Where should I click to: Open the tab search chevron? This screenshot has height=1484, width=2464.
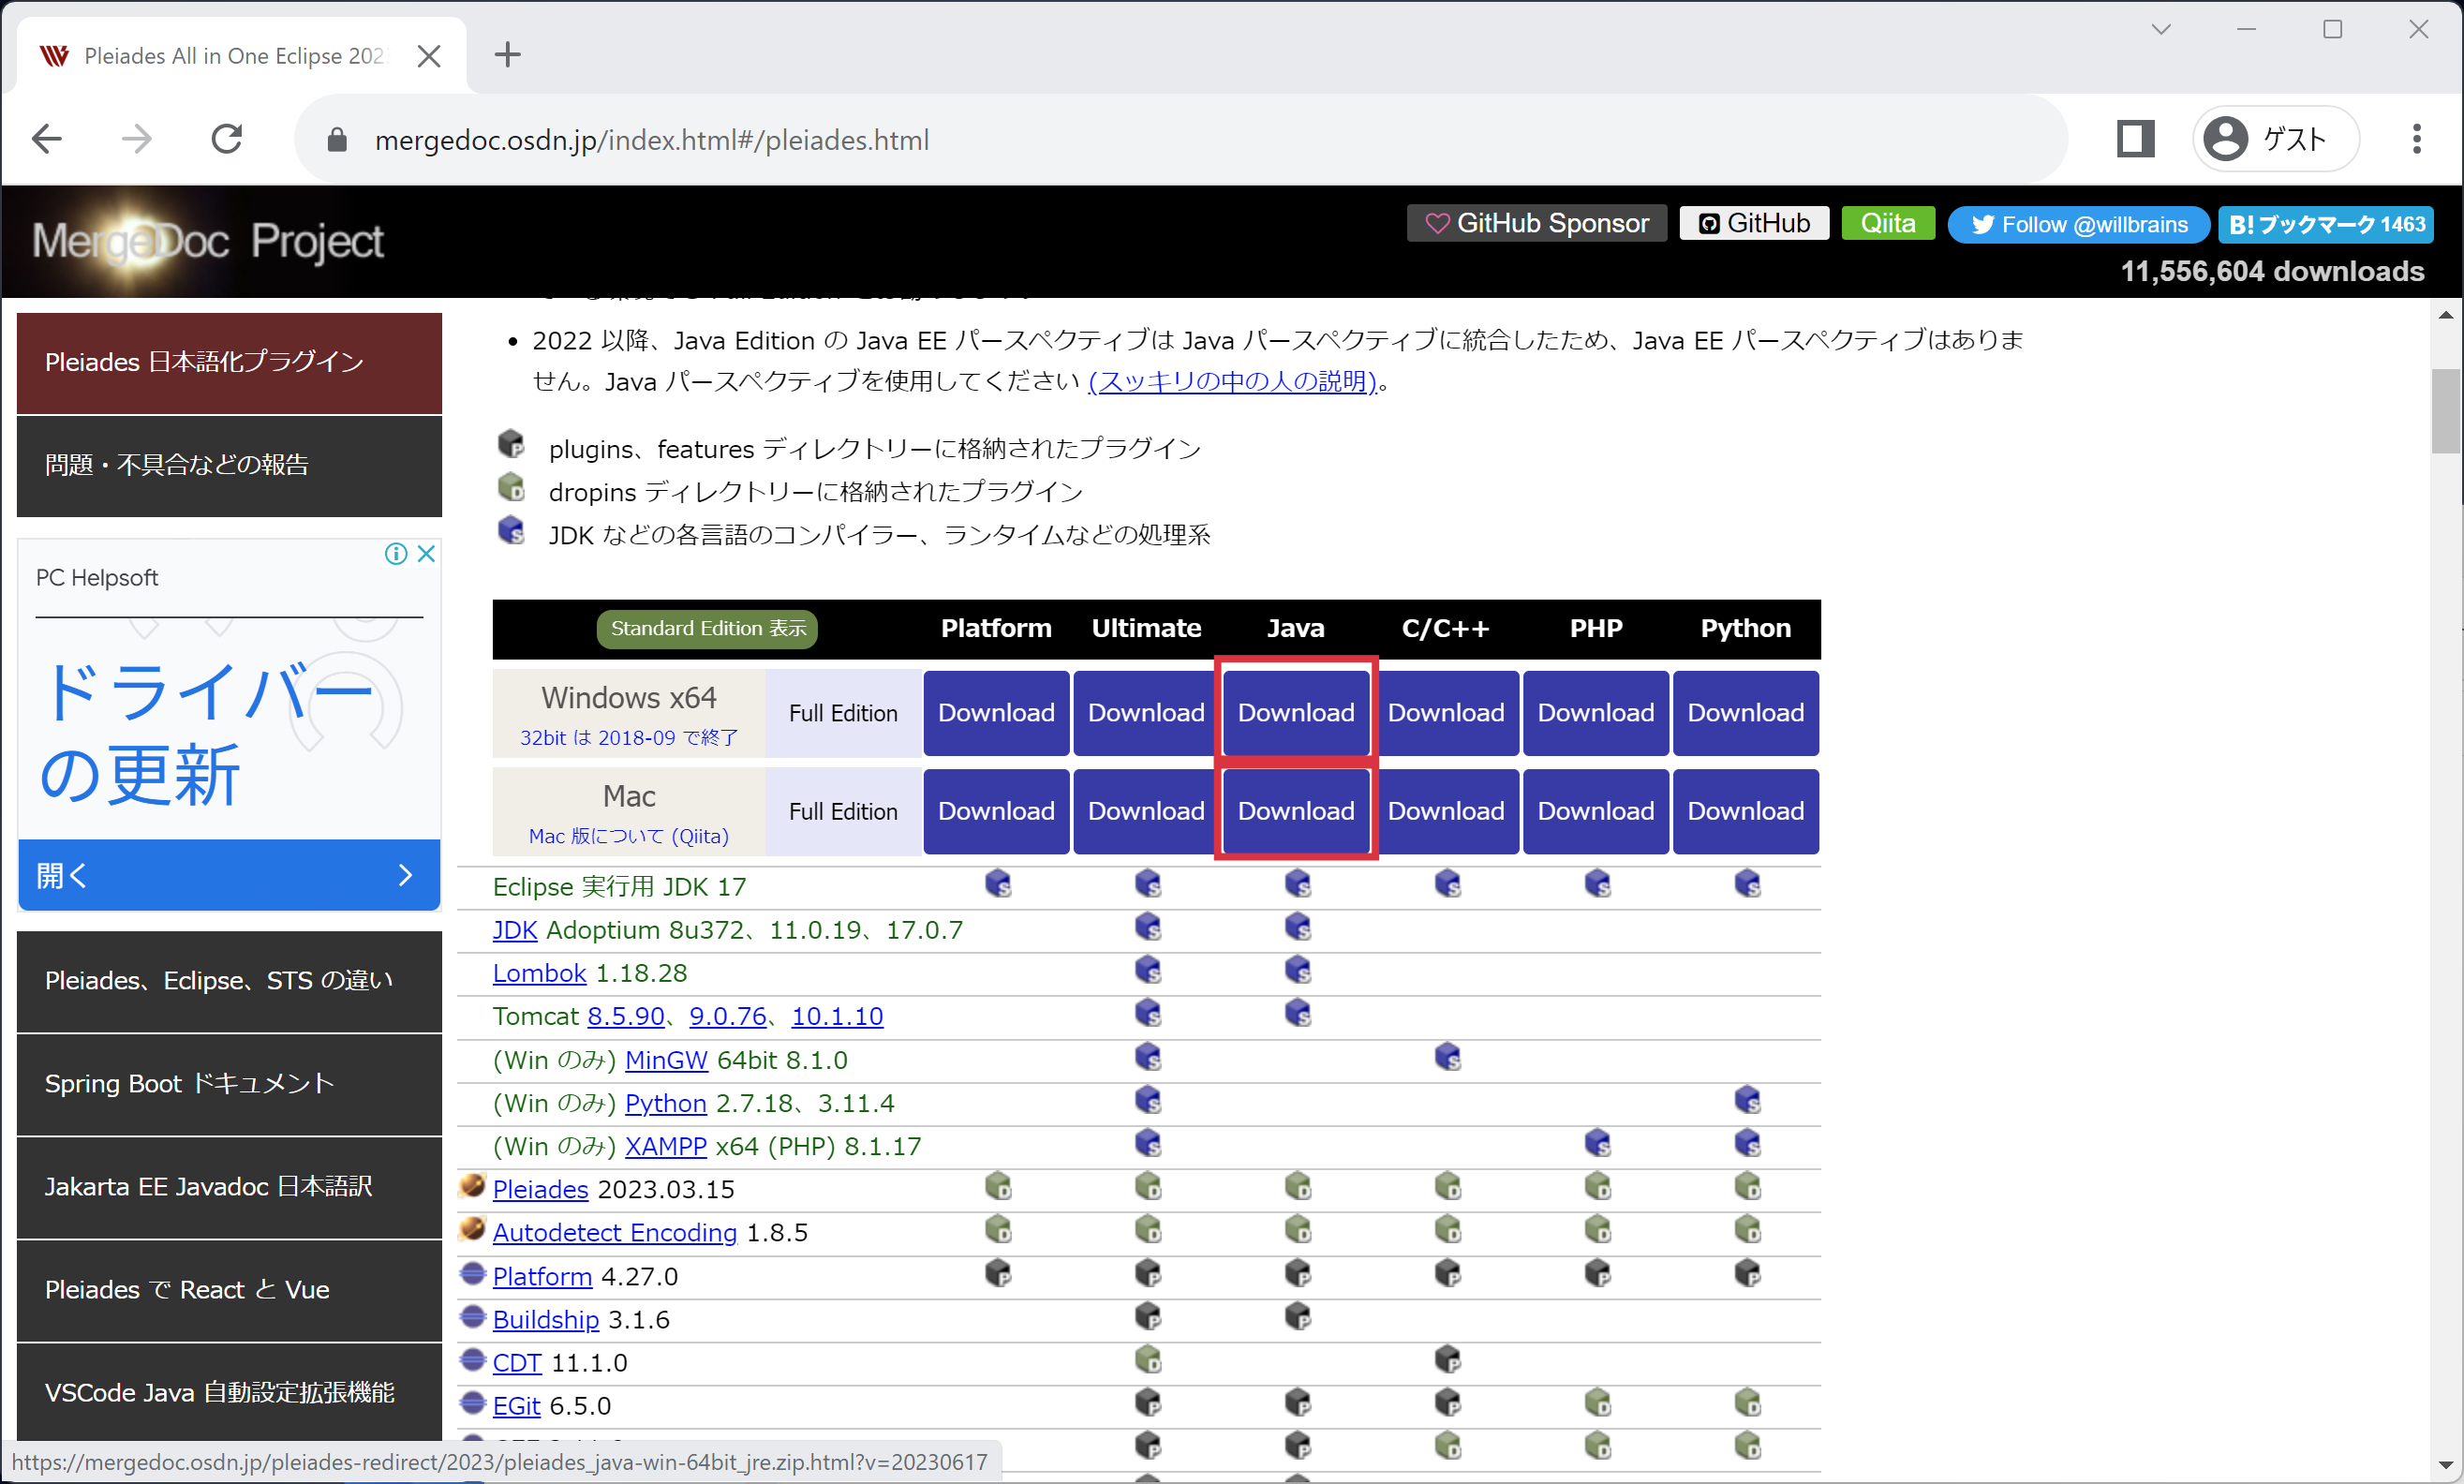coord(2161,29)
